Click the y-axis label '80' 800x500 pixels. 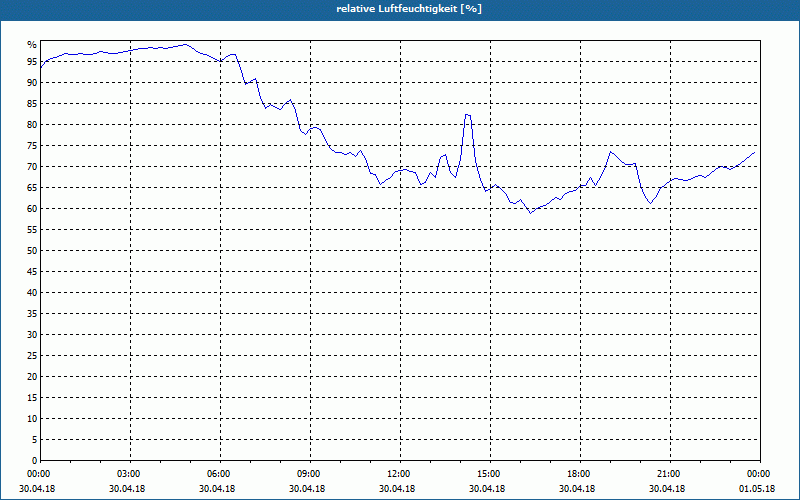(32, 124)
